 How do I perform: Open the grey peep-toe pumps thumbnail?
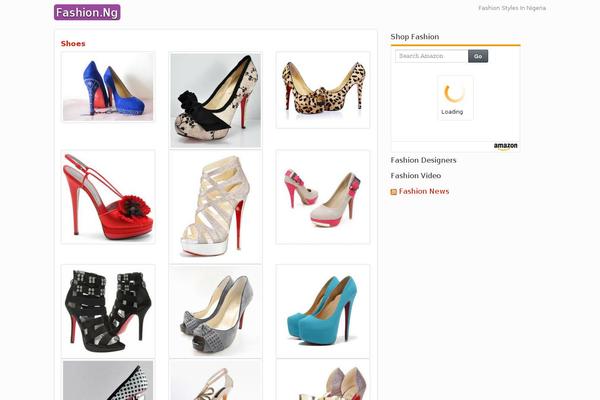[215, 311]
